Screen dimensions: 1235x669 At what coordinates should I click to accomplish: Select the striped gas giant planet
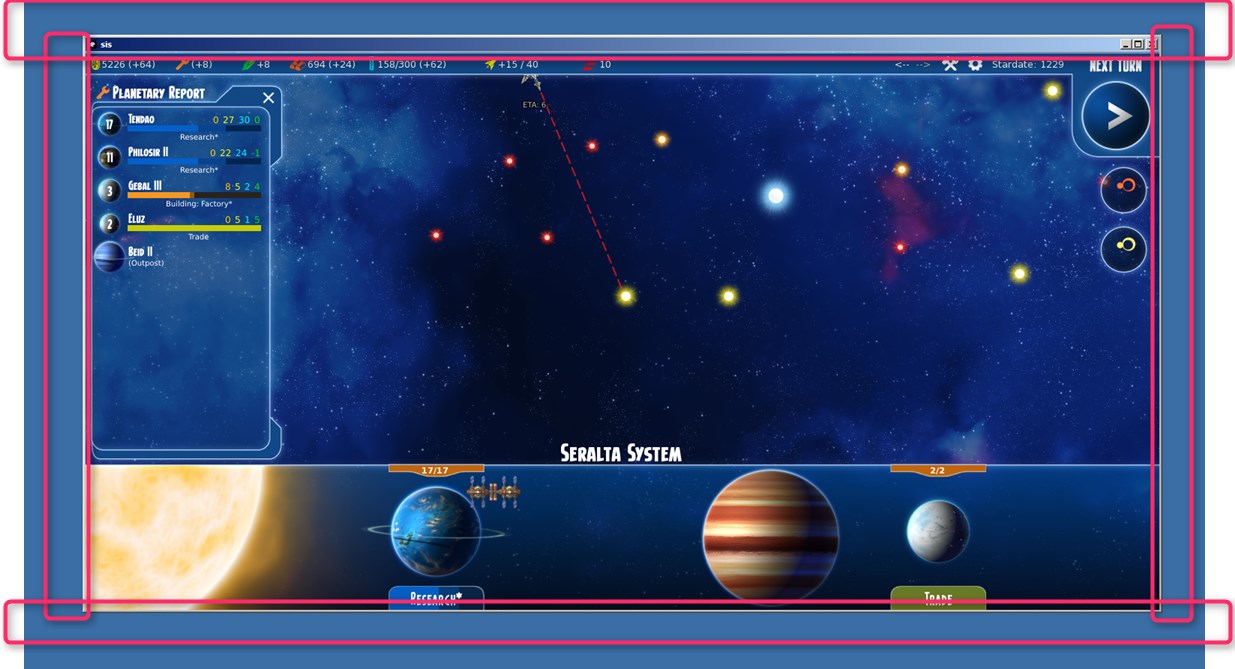click(x=770, y=536)
